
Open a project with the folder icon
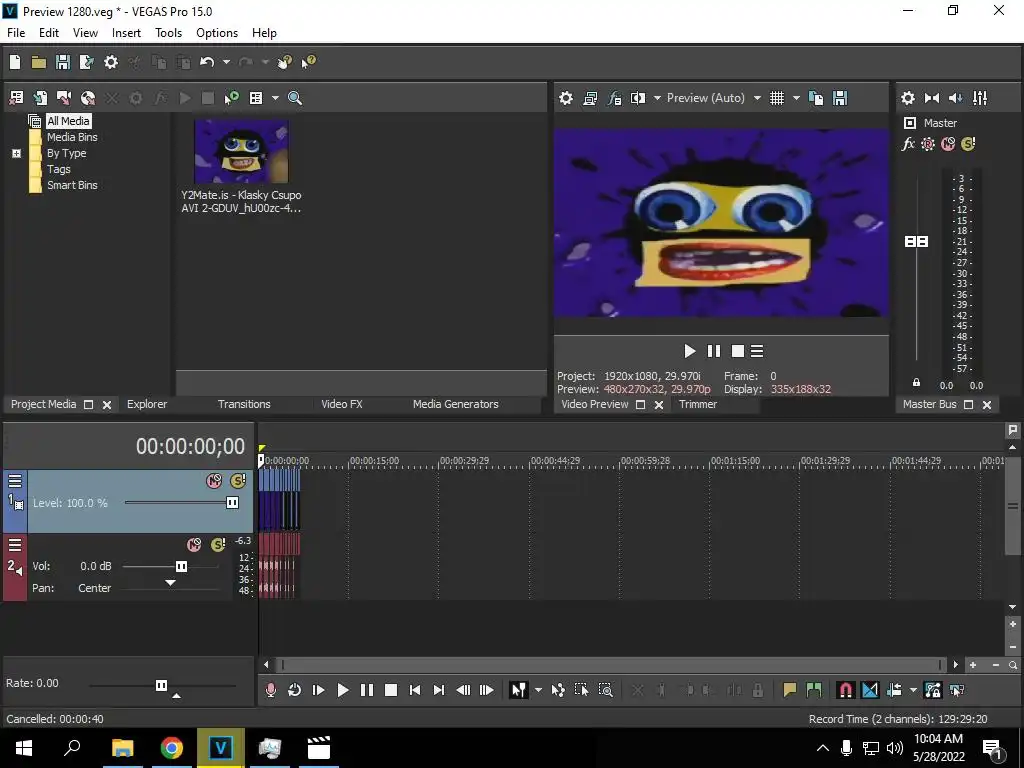pyautogui.click(x=39, y=62)
